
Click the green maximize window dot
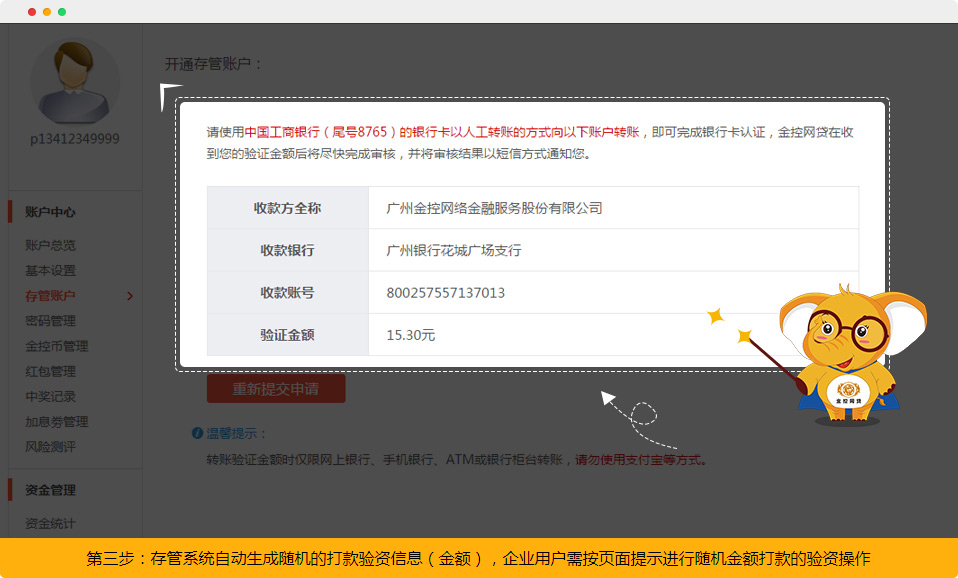62,12
